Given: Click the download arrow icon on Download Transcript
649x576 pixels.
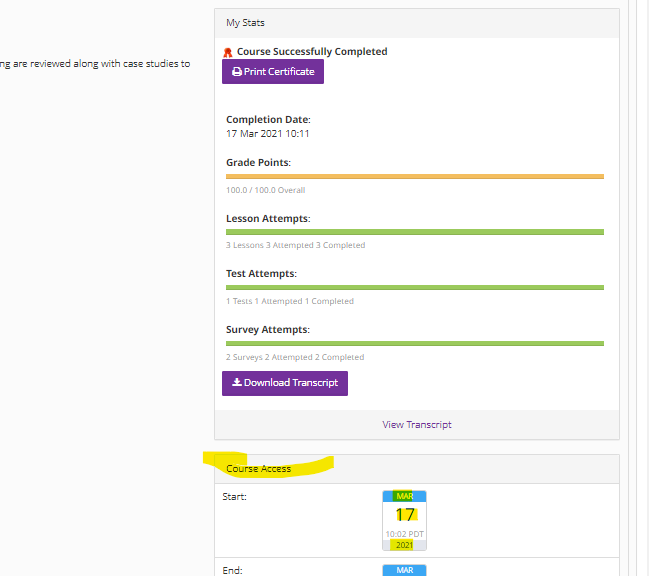Looking at the screenshot, I should [x=236, y=383].
